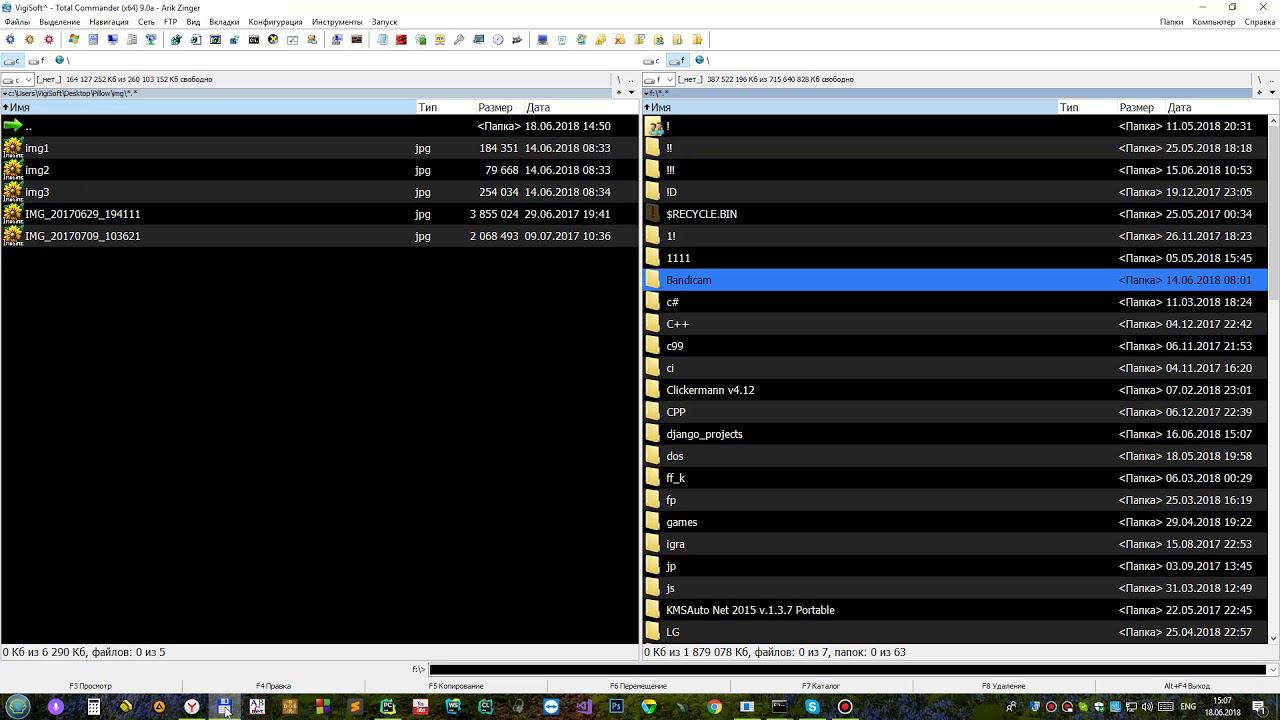1280x720 pixels.
Task: Click the red book toolbar icon
Action: [401, 40]
